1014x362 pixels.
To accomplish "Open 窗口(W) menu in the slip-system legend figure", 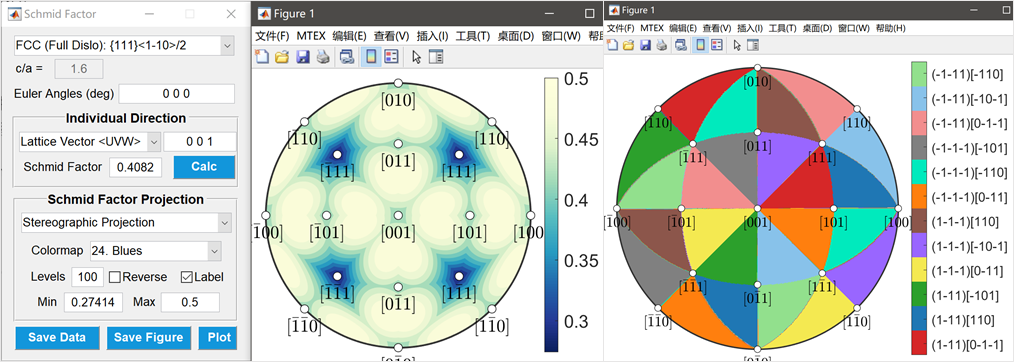I will (853, 28).
